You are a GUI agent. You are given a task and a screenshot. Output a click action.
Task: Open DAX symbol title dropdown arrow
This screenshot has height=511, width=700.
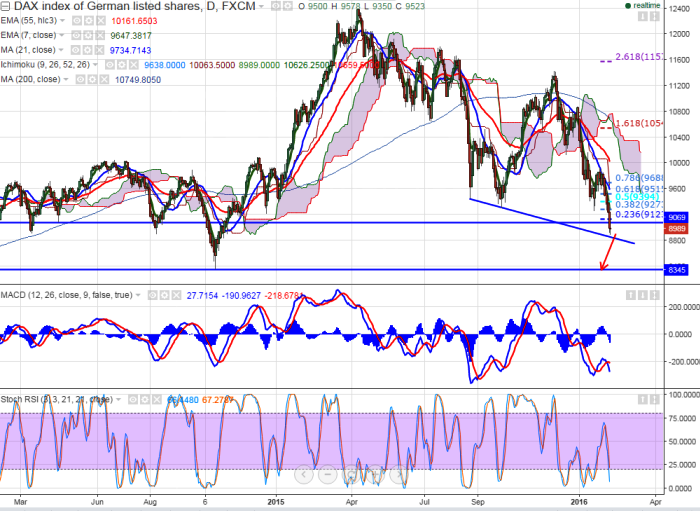click(262, 7)
